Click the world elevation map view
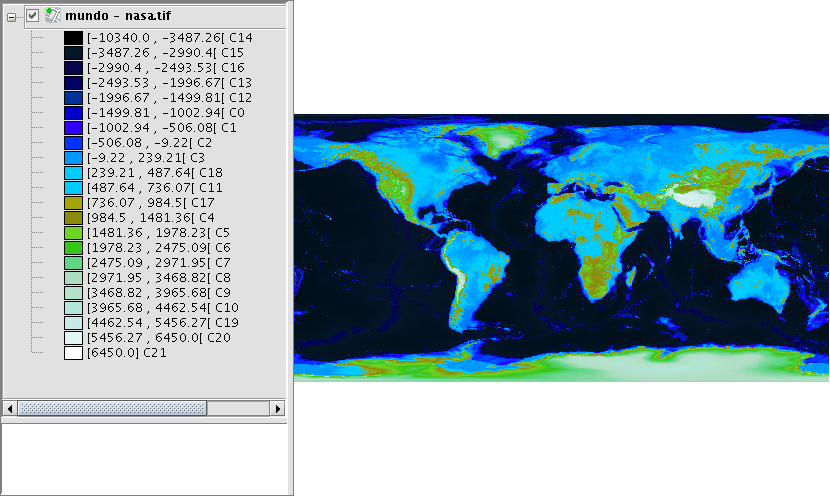Image resolution: width=830 pixels, height=496 pixels. click(x=561, y=248)
